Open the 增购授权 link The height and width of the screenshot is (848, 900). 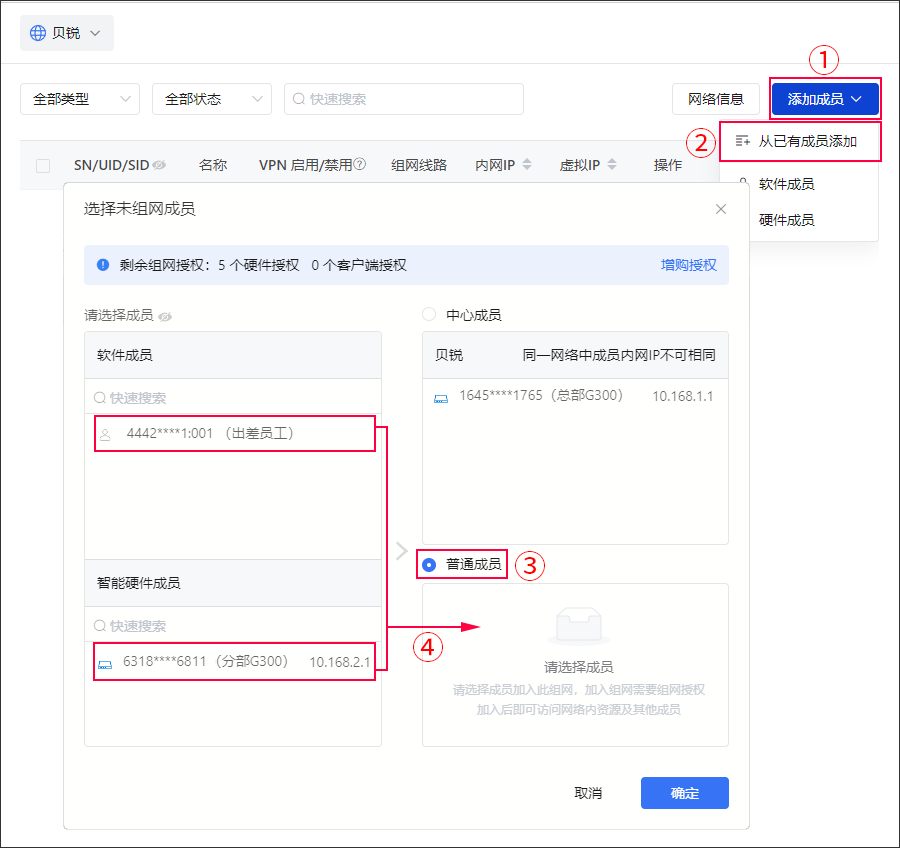tap(688, 265)
